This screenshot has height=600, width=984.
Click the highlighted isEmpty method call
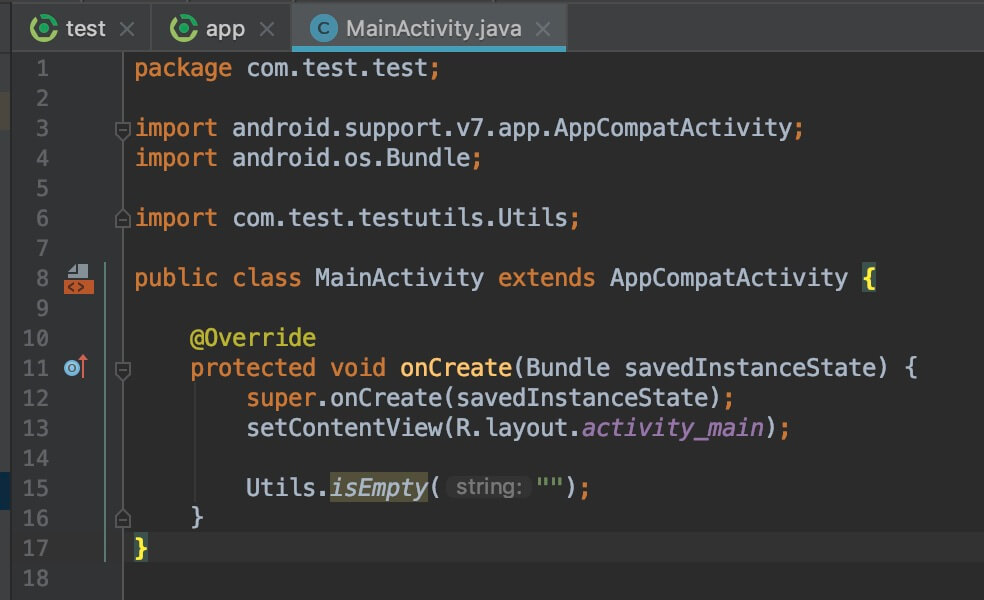click(x=379, y=488)
